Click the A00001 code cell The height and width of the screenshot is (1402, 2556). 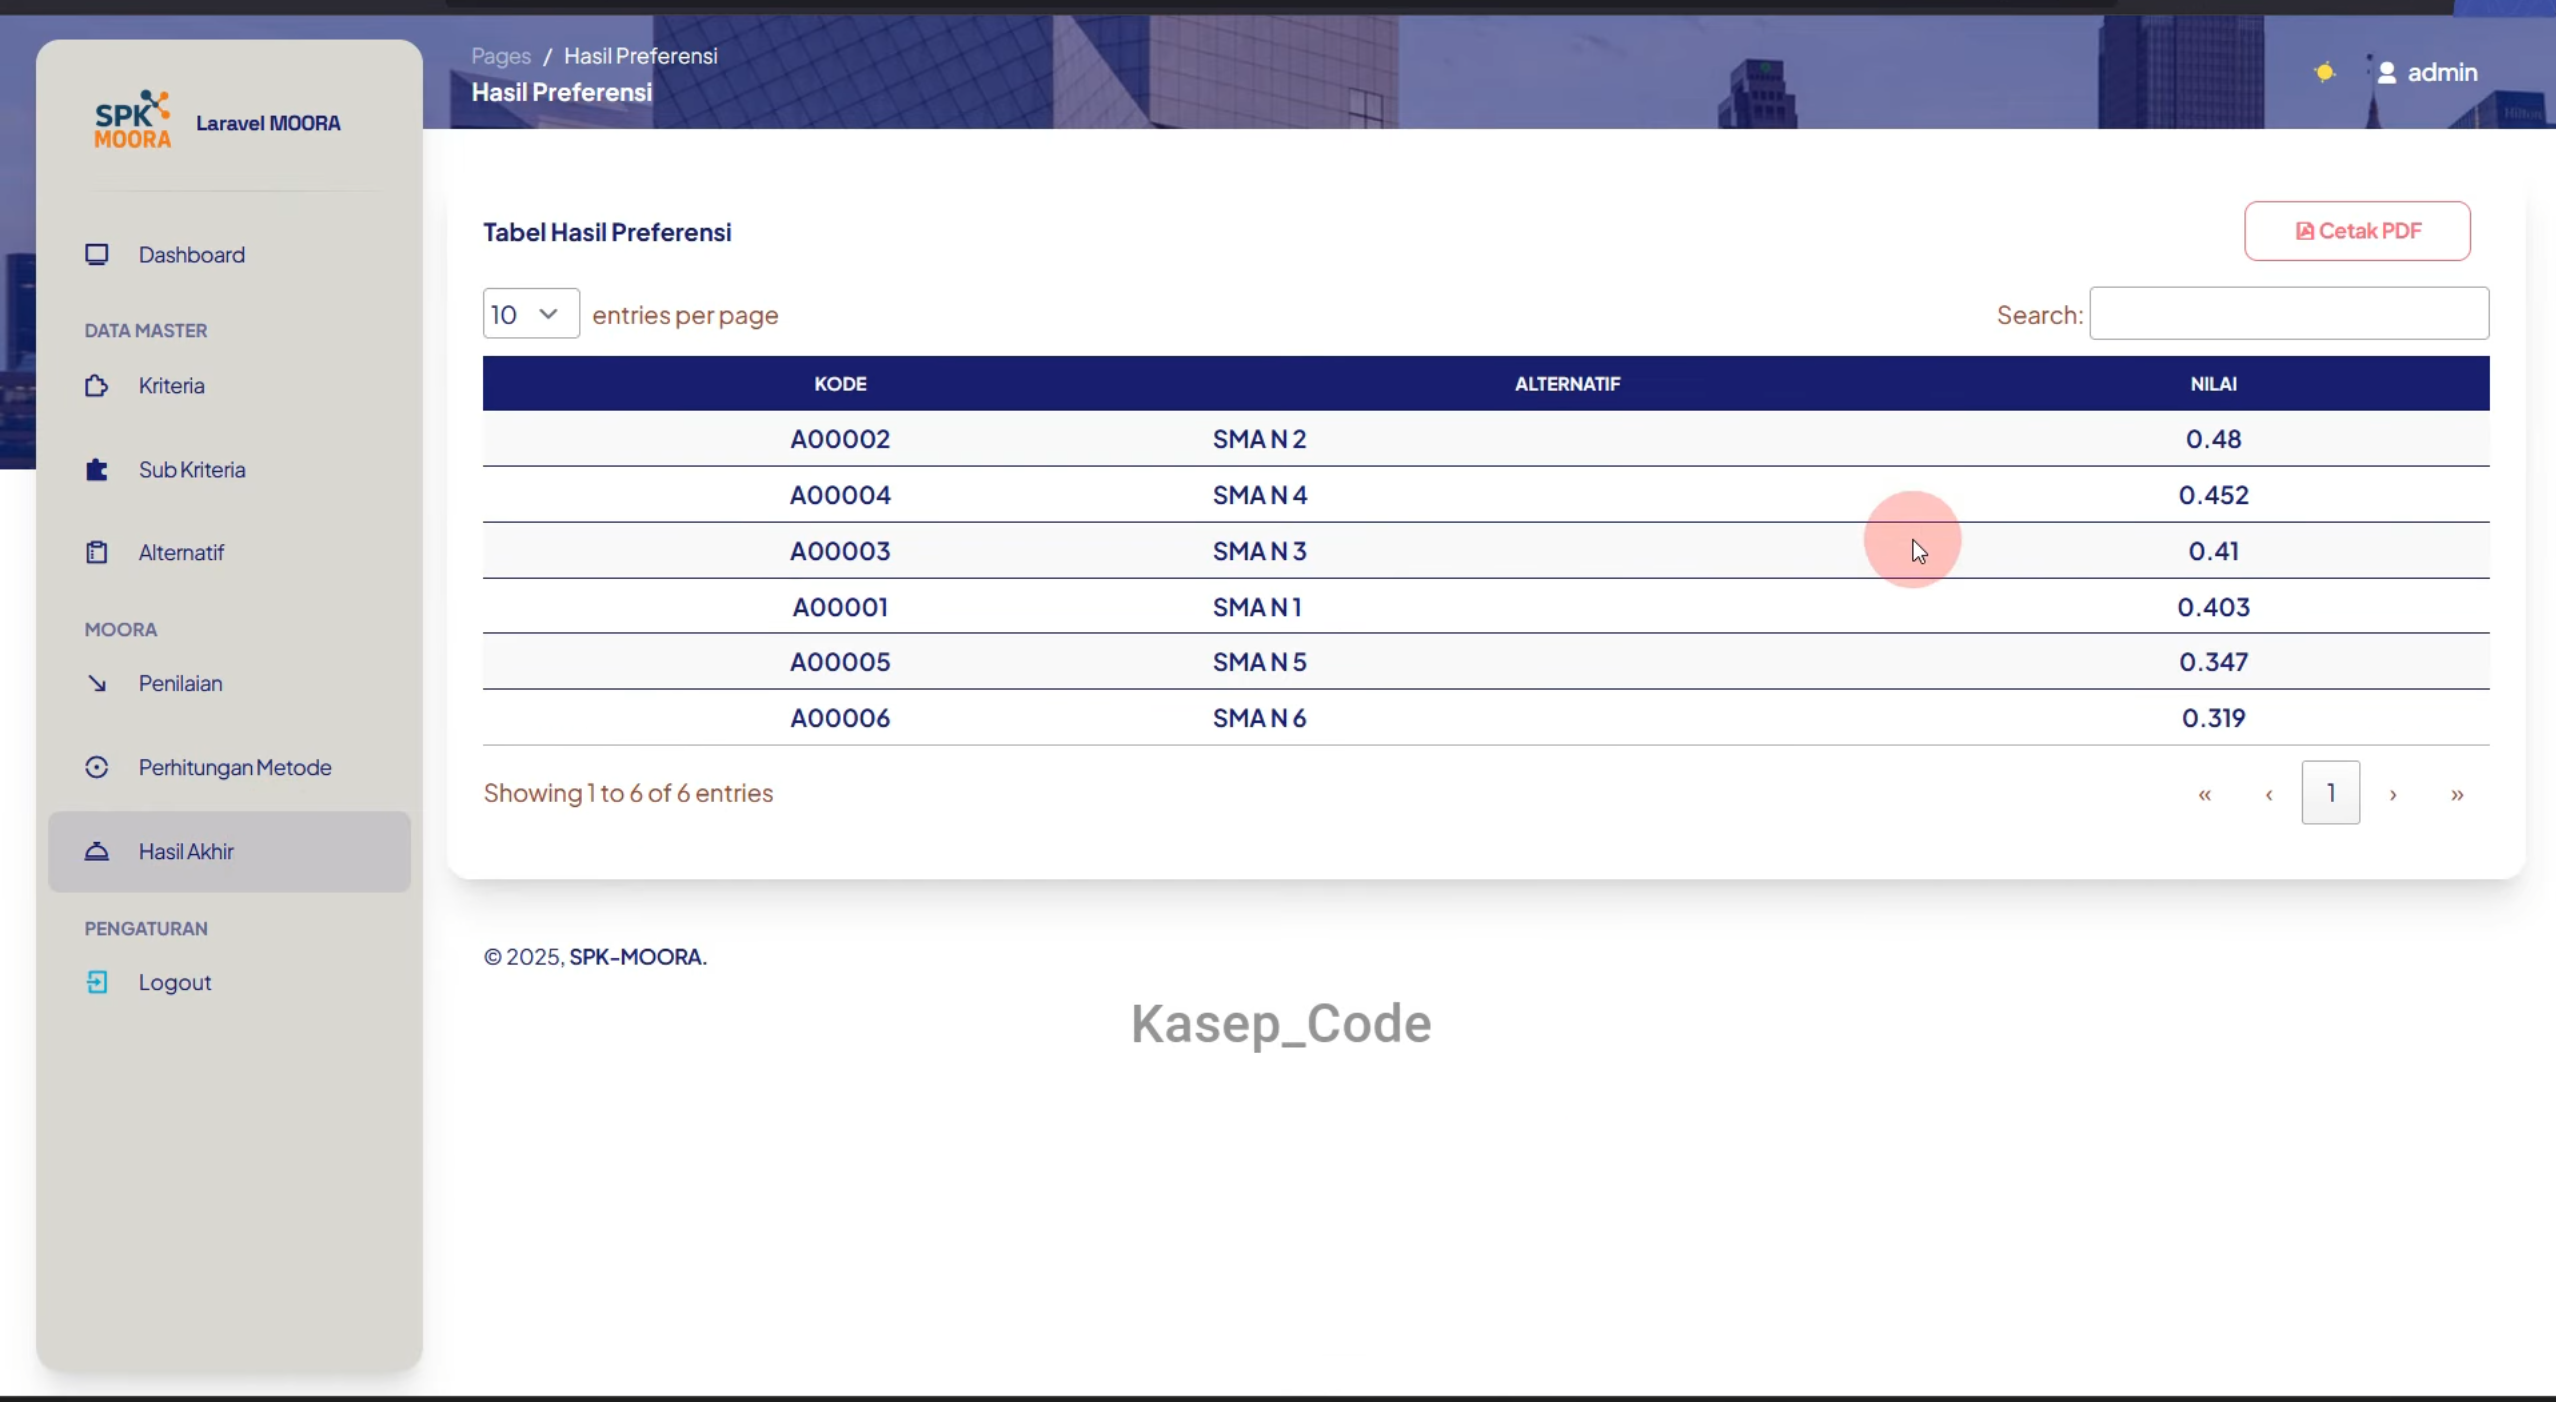pyautogui.click(x=840, y=607)
